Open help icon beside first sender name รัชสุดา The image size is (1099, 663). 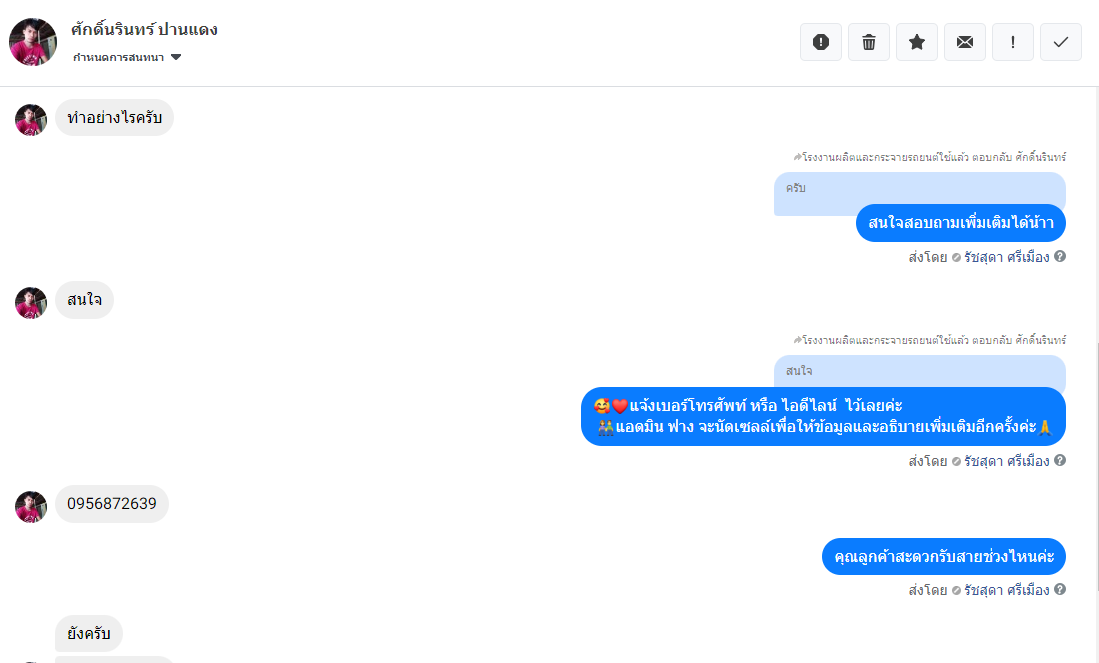[x=1060, y=257]
